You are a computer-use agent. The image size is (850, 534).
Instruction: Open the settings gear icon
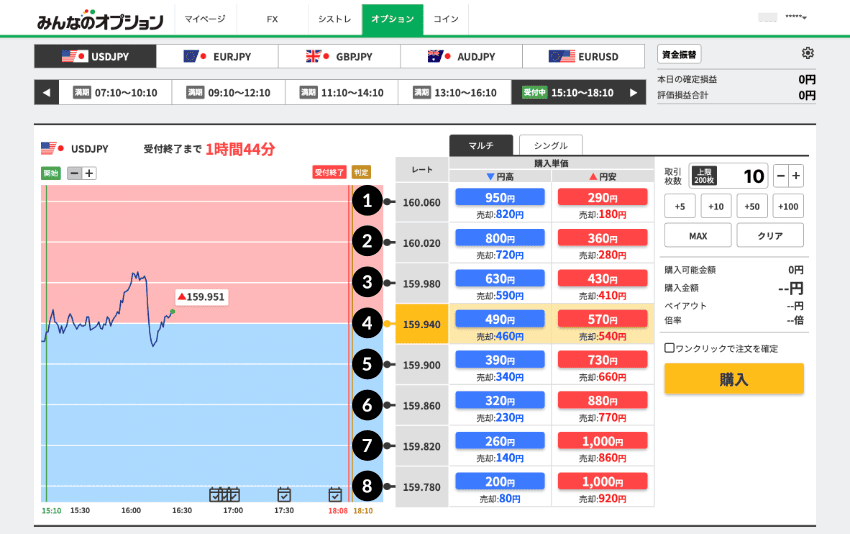tap(808, 53)
